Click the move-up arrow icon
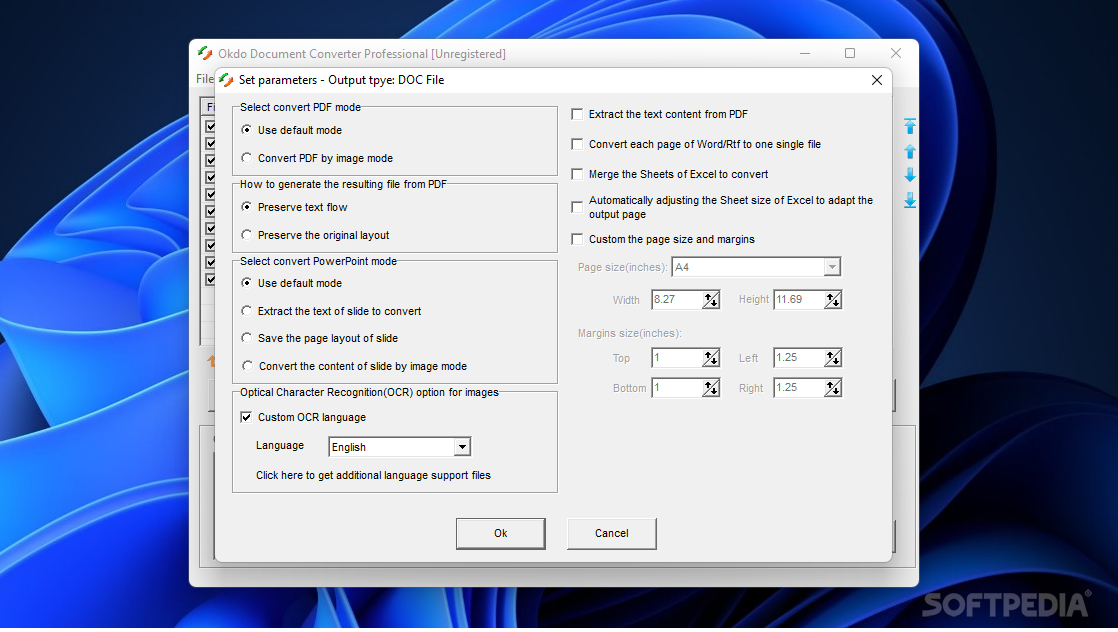The width and height of the screenshot is (1118, 632). point(910,151)
